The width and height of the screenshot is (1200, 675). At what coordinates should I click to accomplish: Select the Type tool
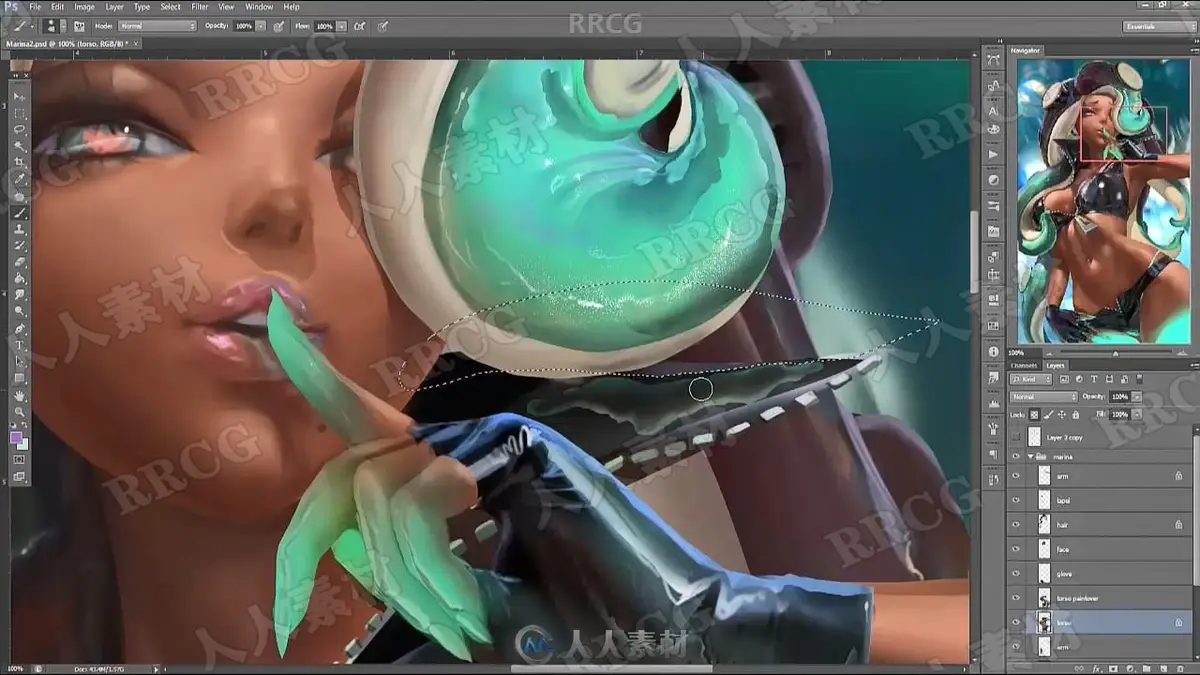click(19, 346)
